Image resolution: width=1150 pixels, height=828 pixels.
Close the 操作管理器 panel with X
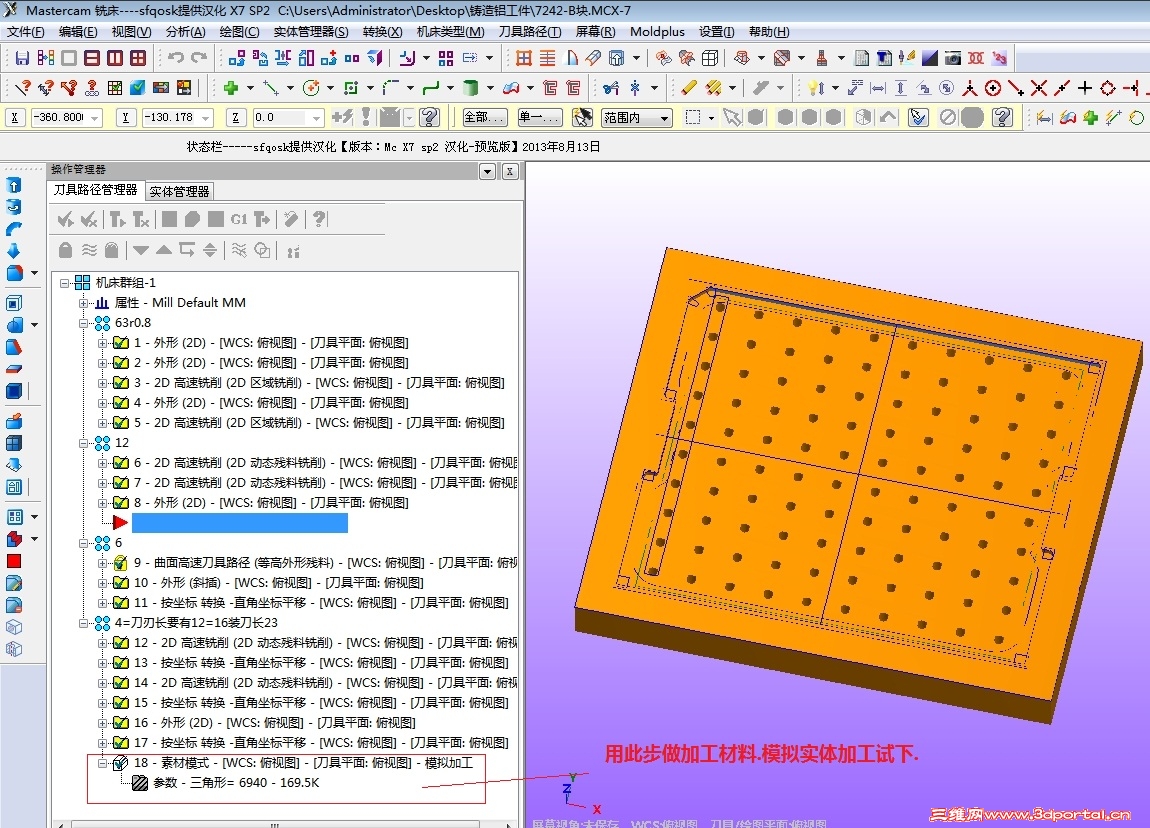[x=510, y=171]
